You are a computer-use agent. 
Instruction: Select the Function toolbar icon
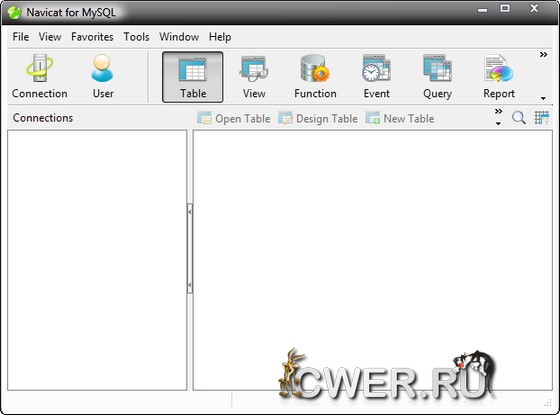click(315, 77)
